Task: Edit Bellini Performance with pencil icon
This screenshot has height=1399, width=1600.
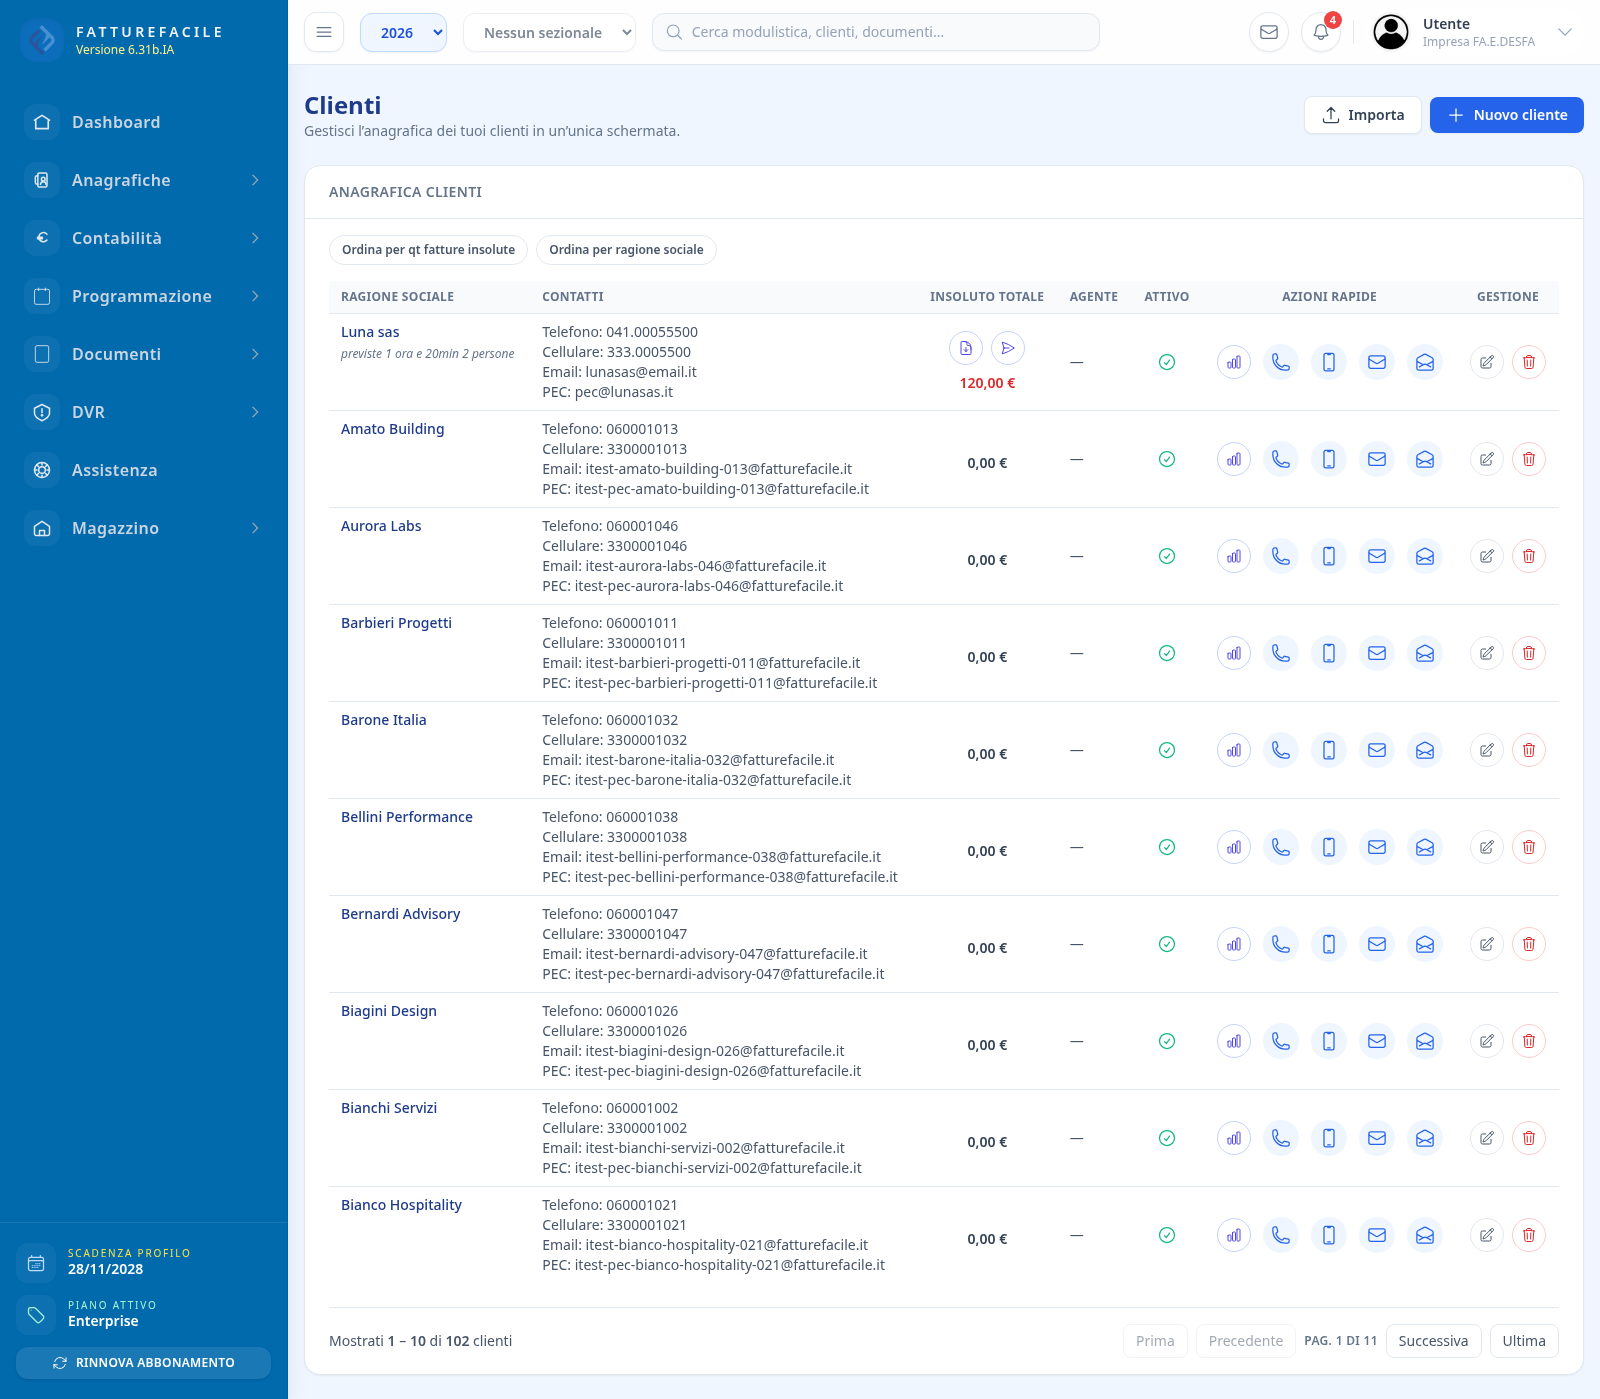Action: pos(1487,847)
